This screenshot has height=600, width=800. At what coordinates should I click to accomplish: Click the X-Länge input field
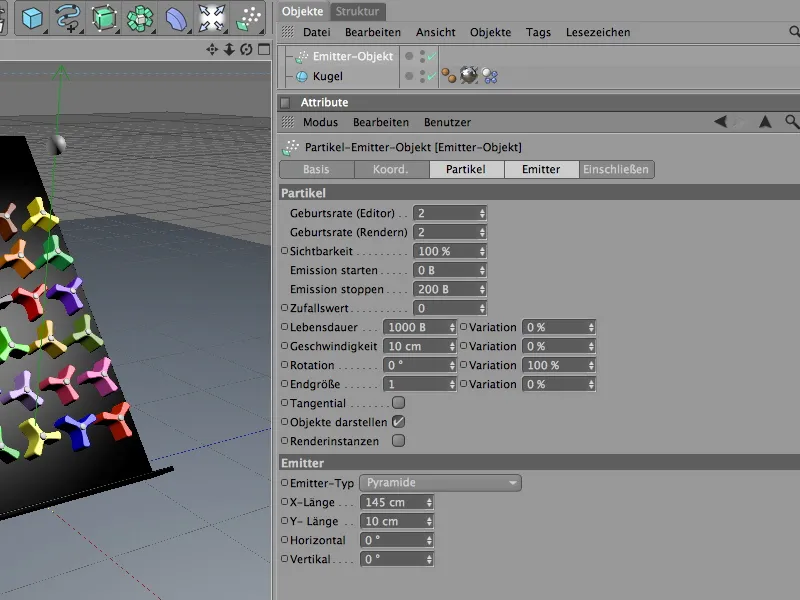pyautogui.click(x=392, y=502)
